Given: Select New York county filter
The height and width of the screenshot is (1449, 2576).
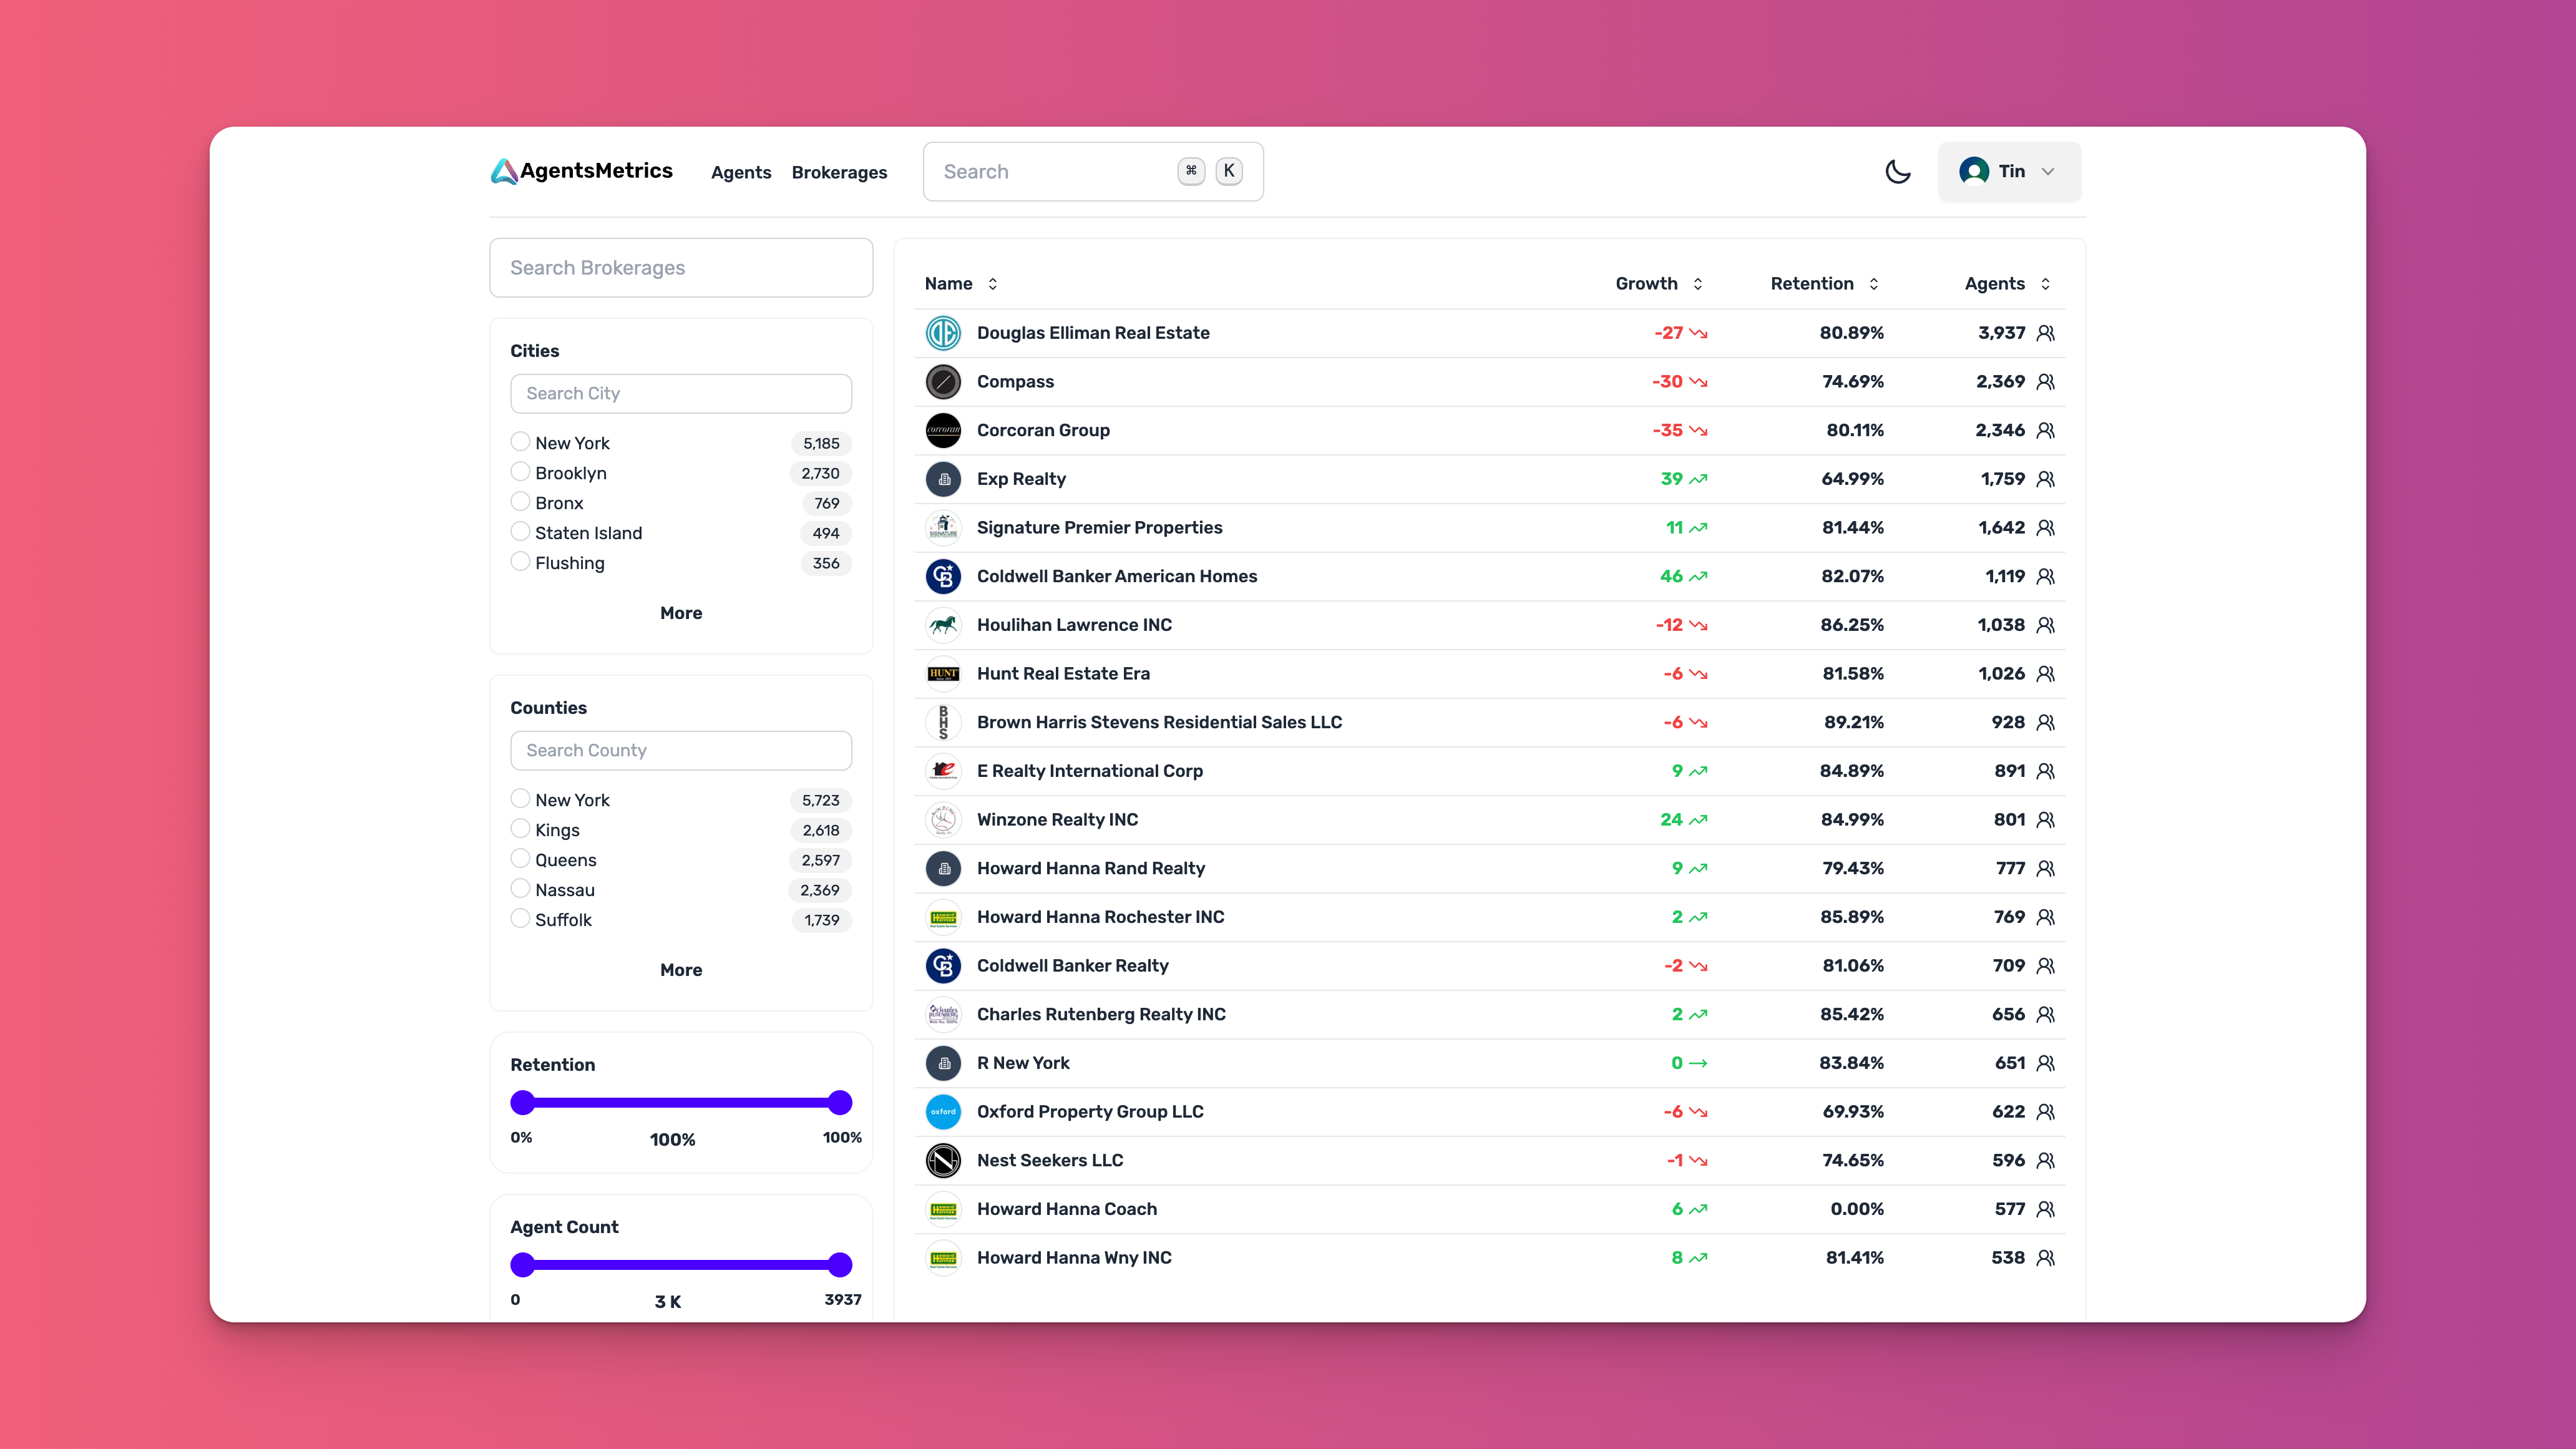Looking at the screenshot, I should [x=520, y=798].
